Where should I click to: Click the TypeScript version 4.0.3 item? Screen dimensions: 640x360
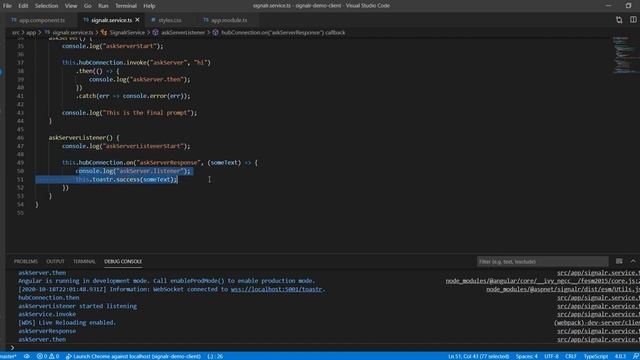(x=620, y=356)
